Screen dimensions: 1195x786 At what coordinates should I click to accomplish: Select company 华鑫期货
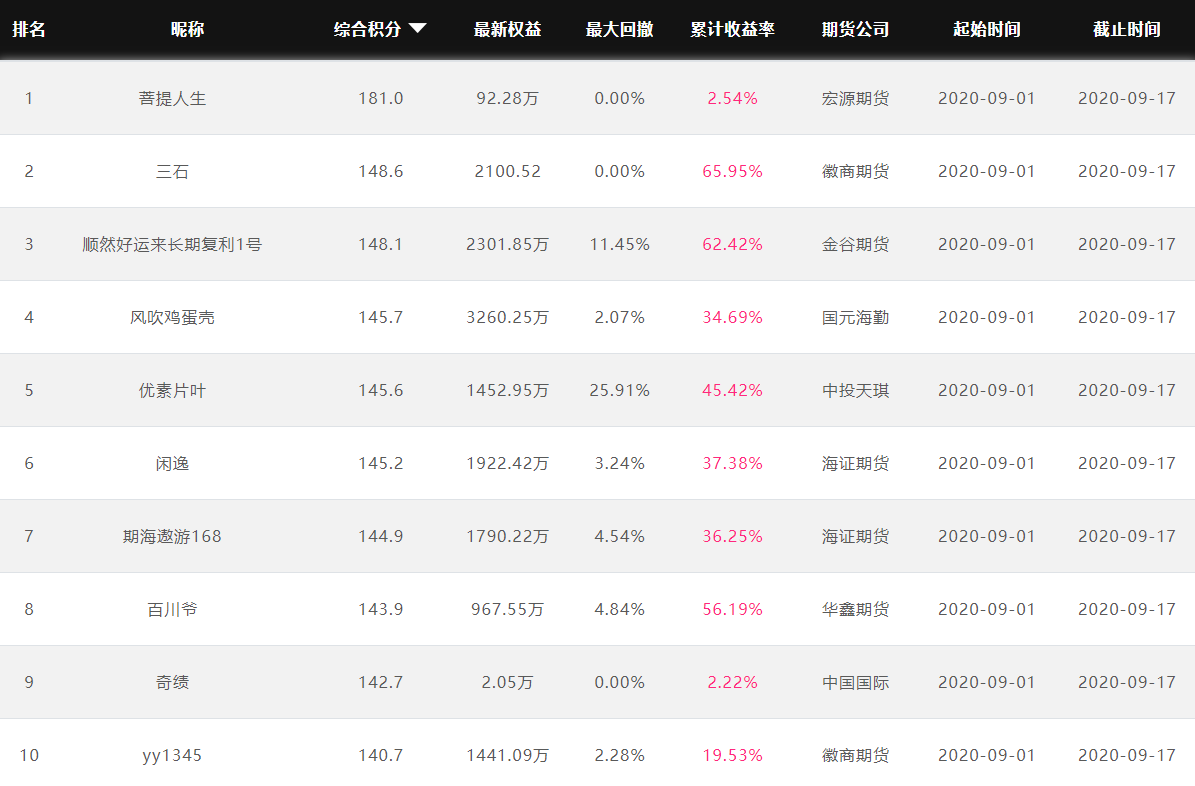pos(855,609)
